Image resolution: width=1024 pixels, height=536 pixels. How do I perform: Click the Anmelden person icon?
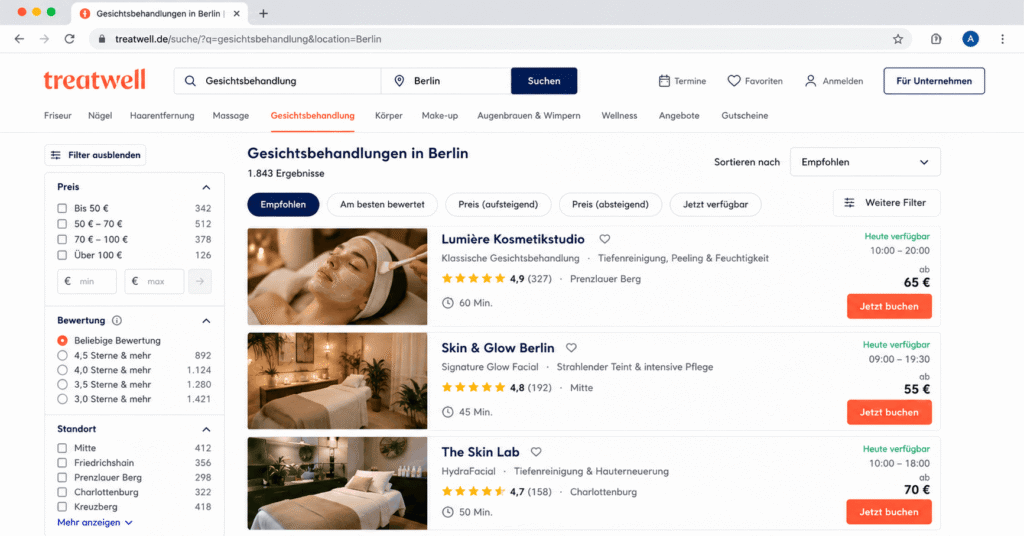(x=810, y=81)
